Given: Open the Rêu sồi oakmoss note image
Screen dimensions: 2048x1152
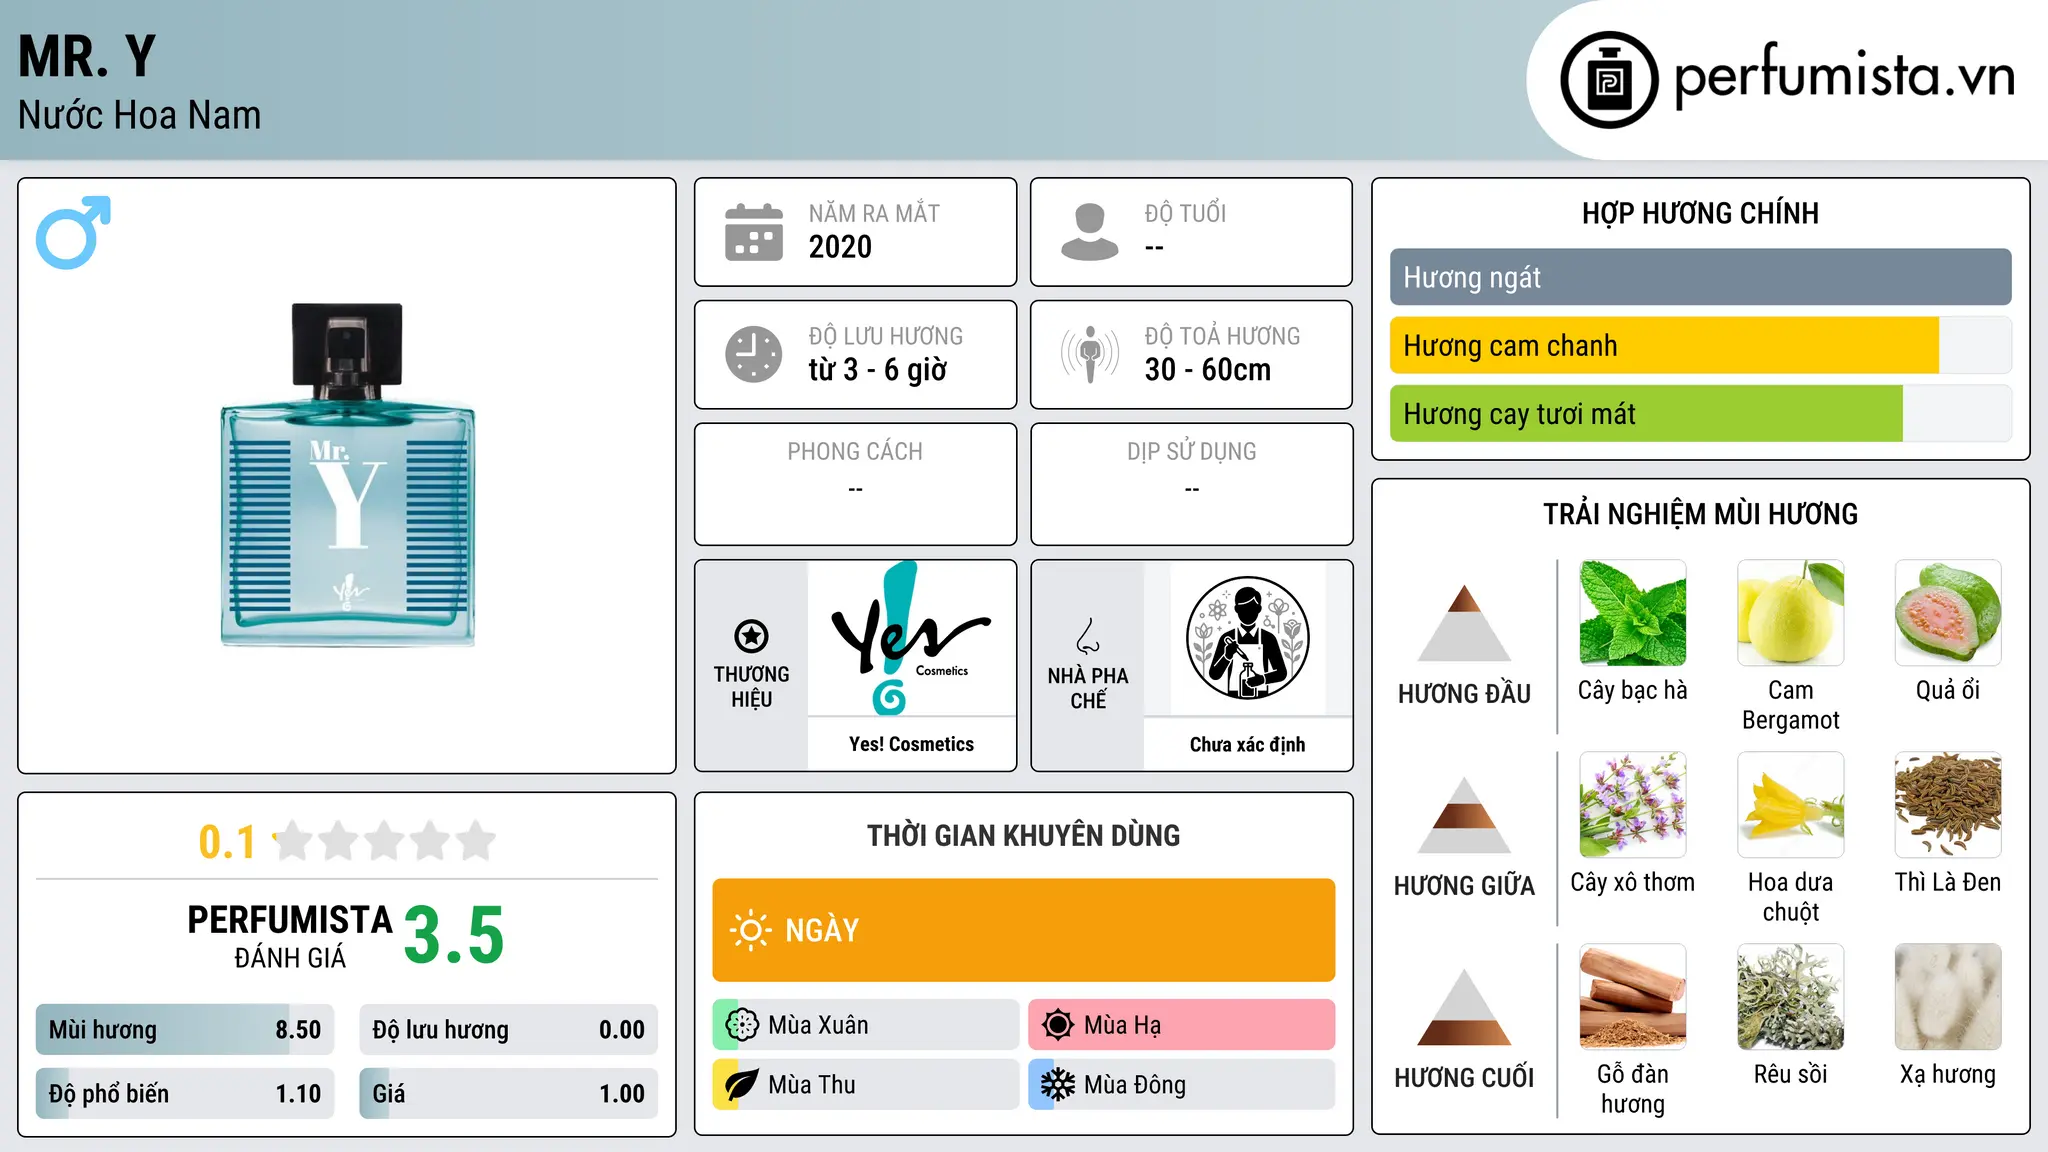Looking at the screenshot, I should tap(1790, 997).
